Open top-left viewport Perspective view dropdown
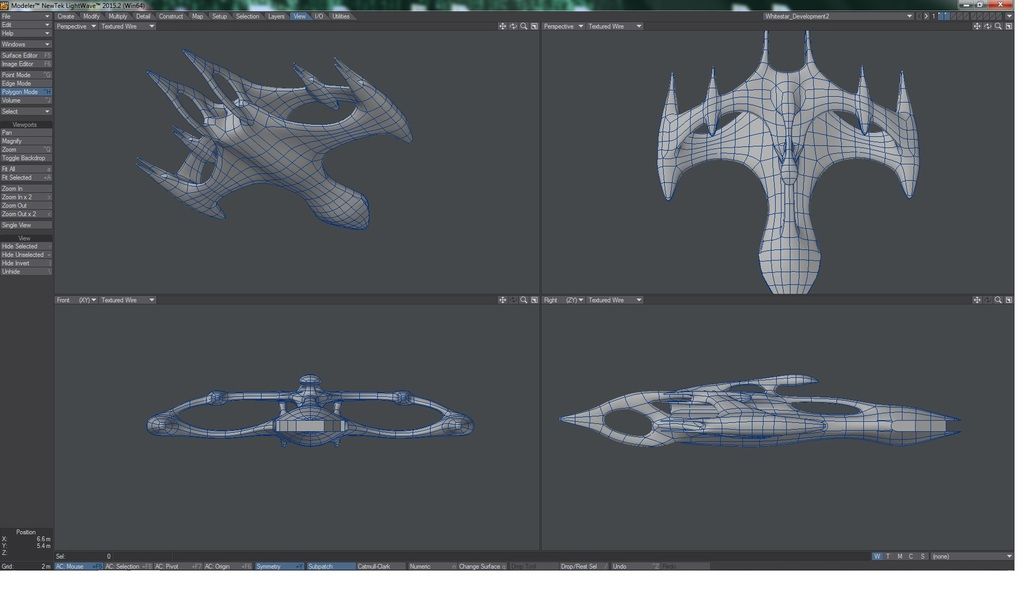This screenshot has height=594, width=1024. (76, 26)
